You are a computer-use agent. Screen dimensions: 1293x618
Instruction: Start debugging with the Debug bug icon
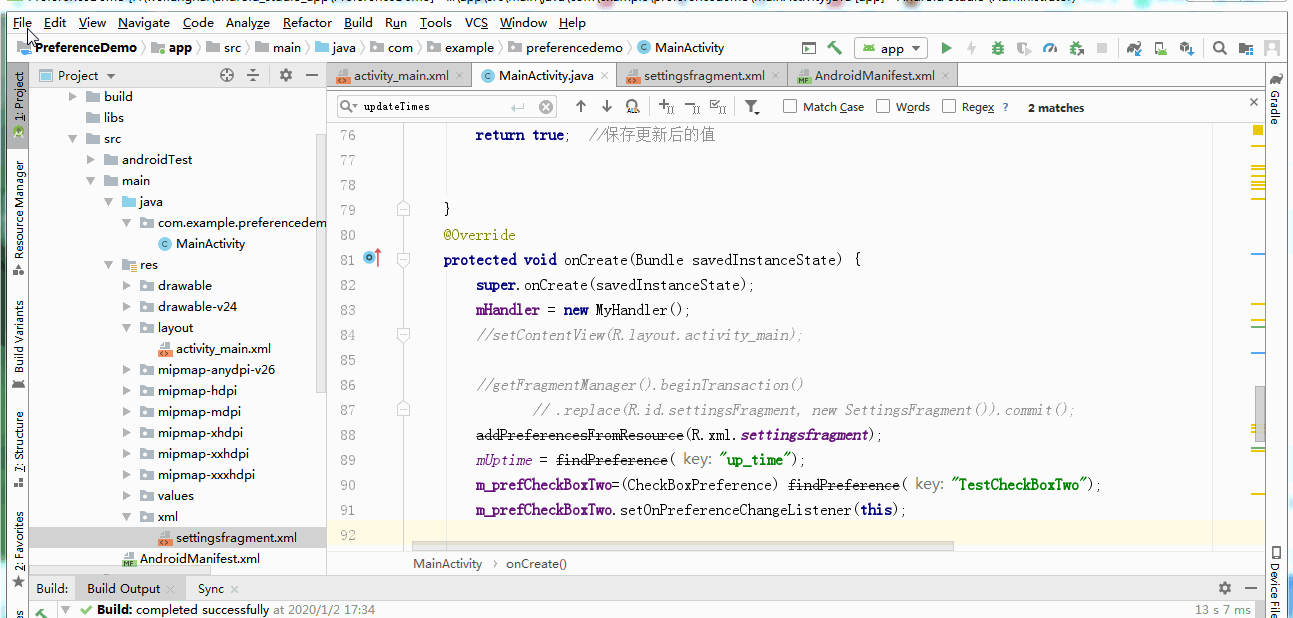[x=998, y=47]
